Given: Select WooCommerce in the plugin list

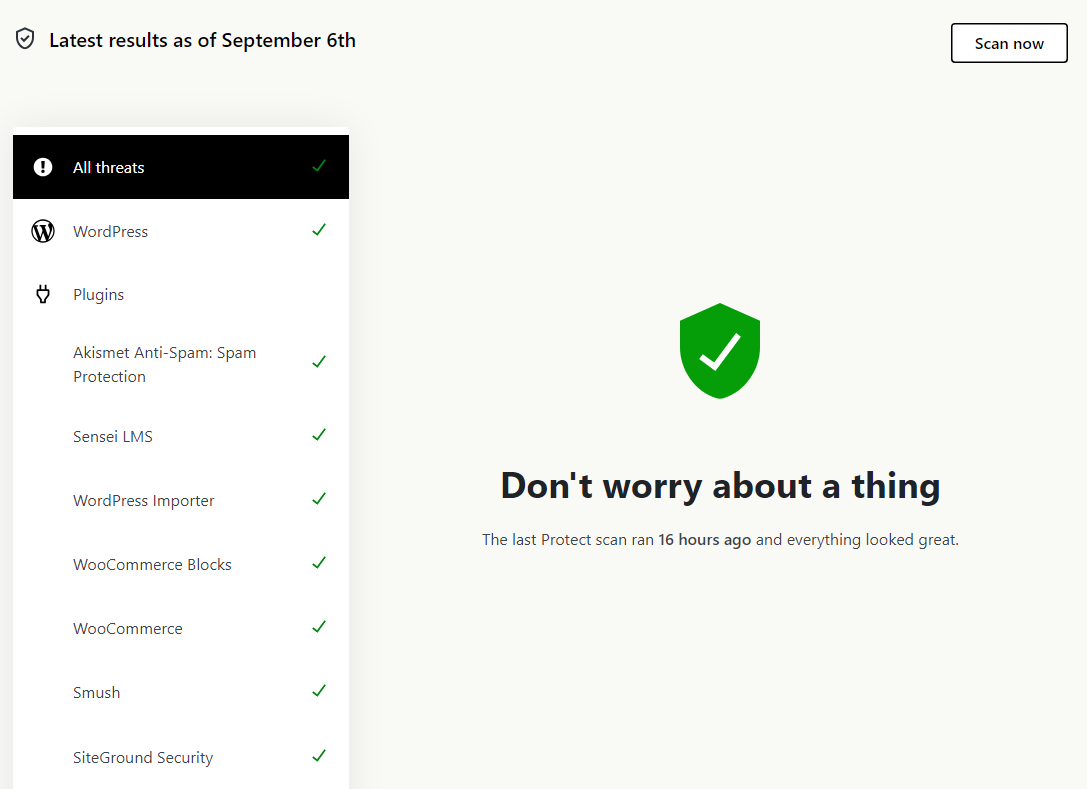Looking at the screenshot, I should (127, 628).
